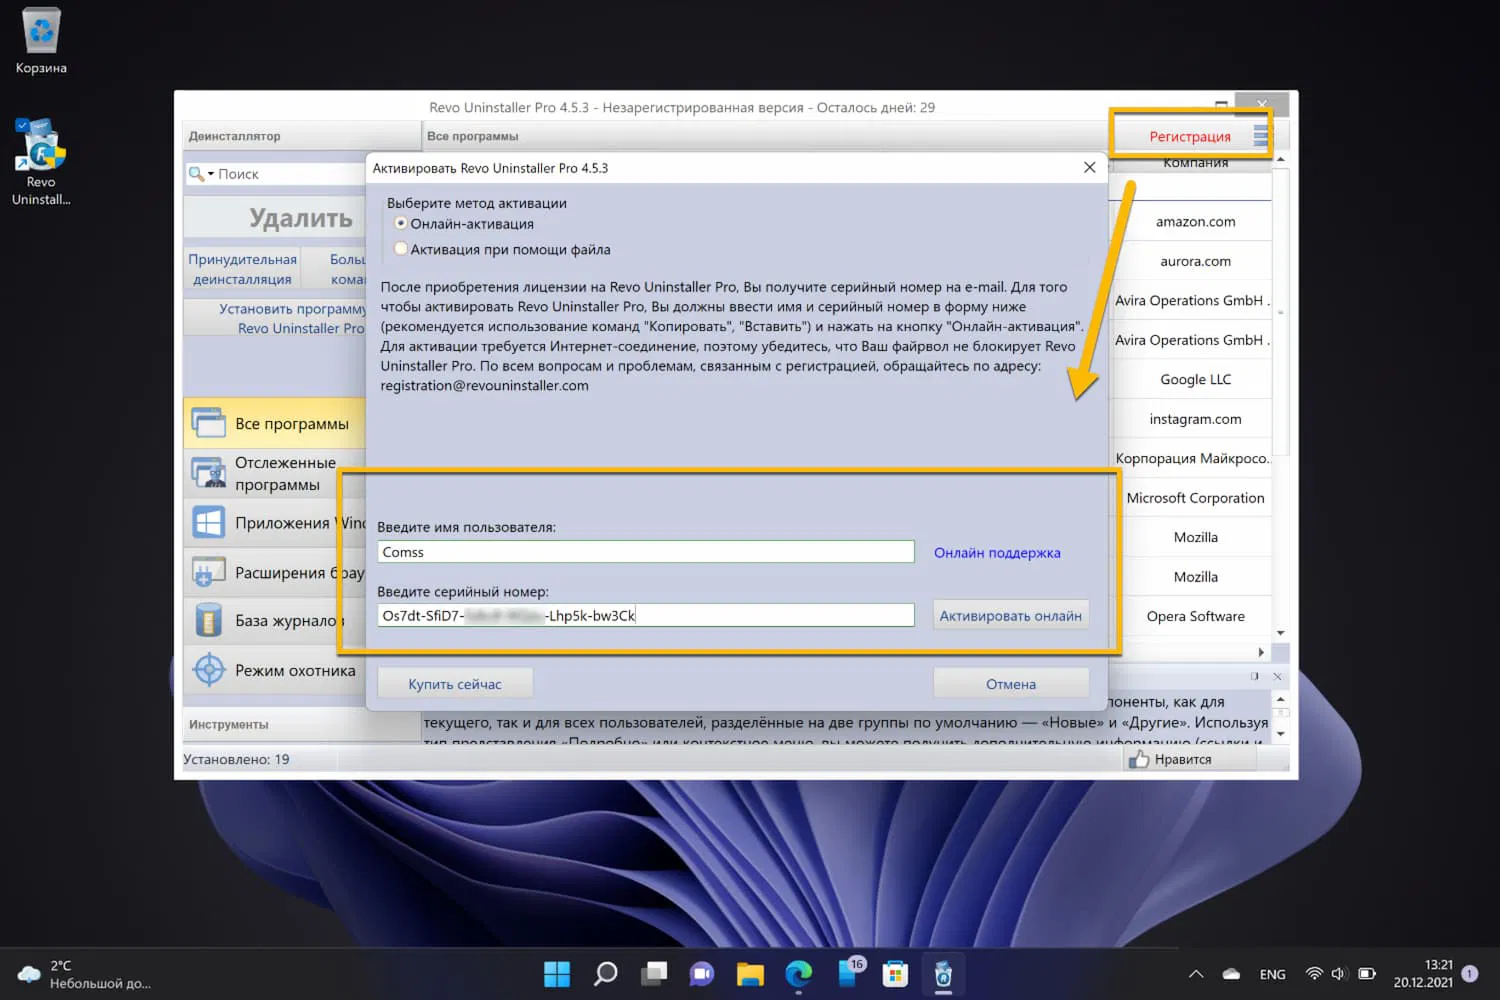Click the volume speaker tray icon
This screenshot has height=1000, width=1500.
pyautogui.click(x=1339, y=973)
